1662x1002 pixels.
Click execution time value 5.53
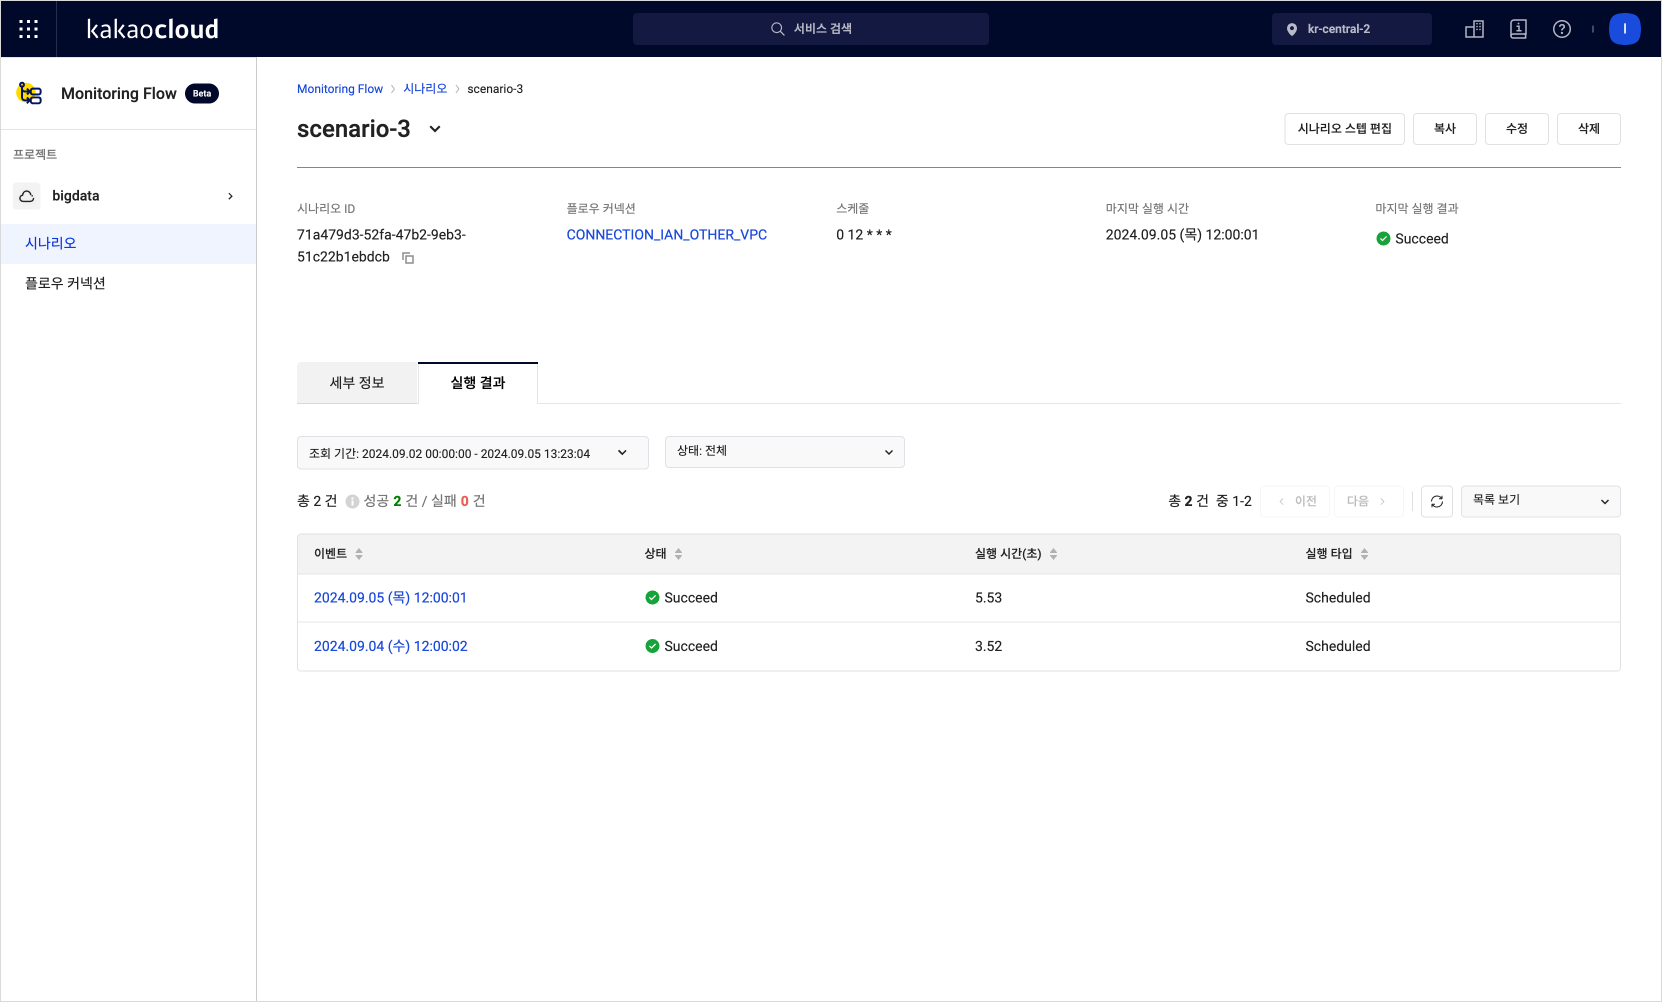[x=988, y=598]
